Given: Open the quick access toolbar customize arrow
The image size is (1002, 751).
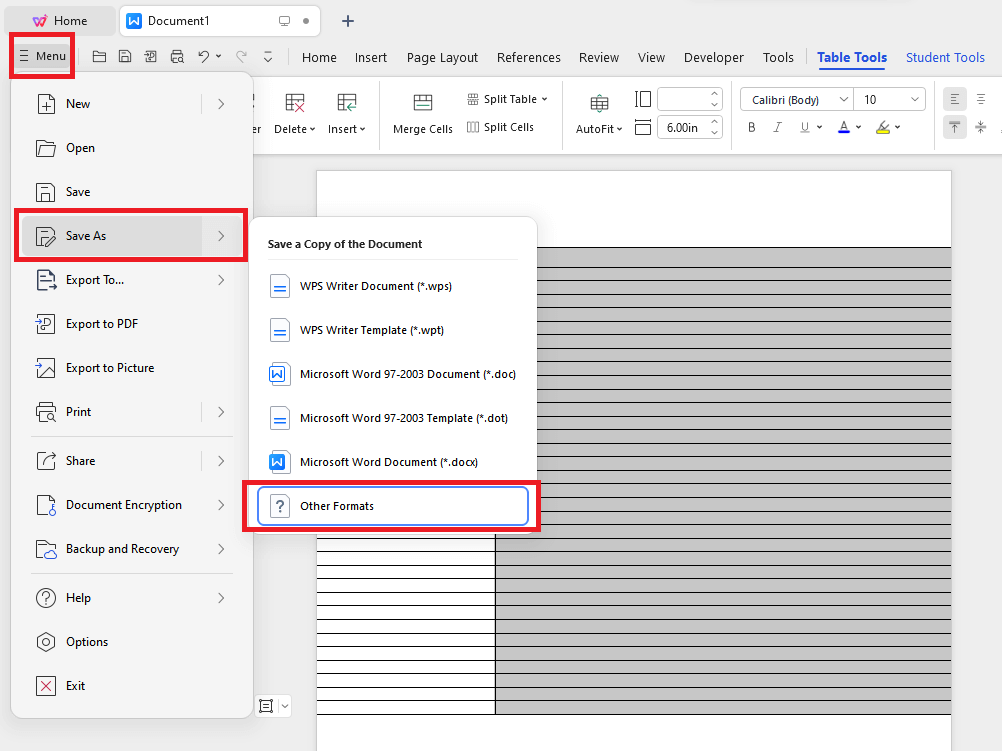Looking at the screenshot, I should coord(268,58).
